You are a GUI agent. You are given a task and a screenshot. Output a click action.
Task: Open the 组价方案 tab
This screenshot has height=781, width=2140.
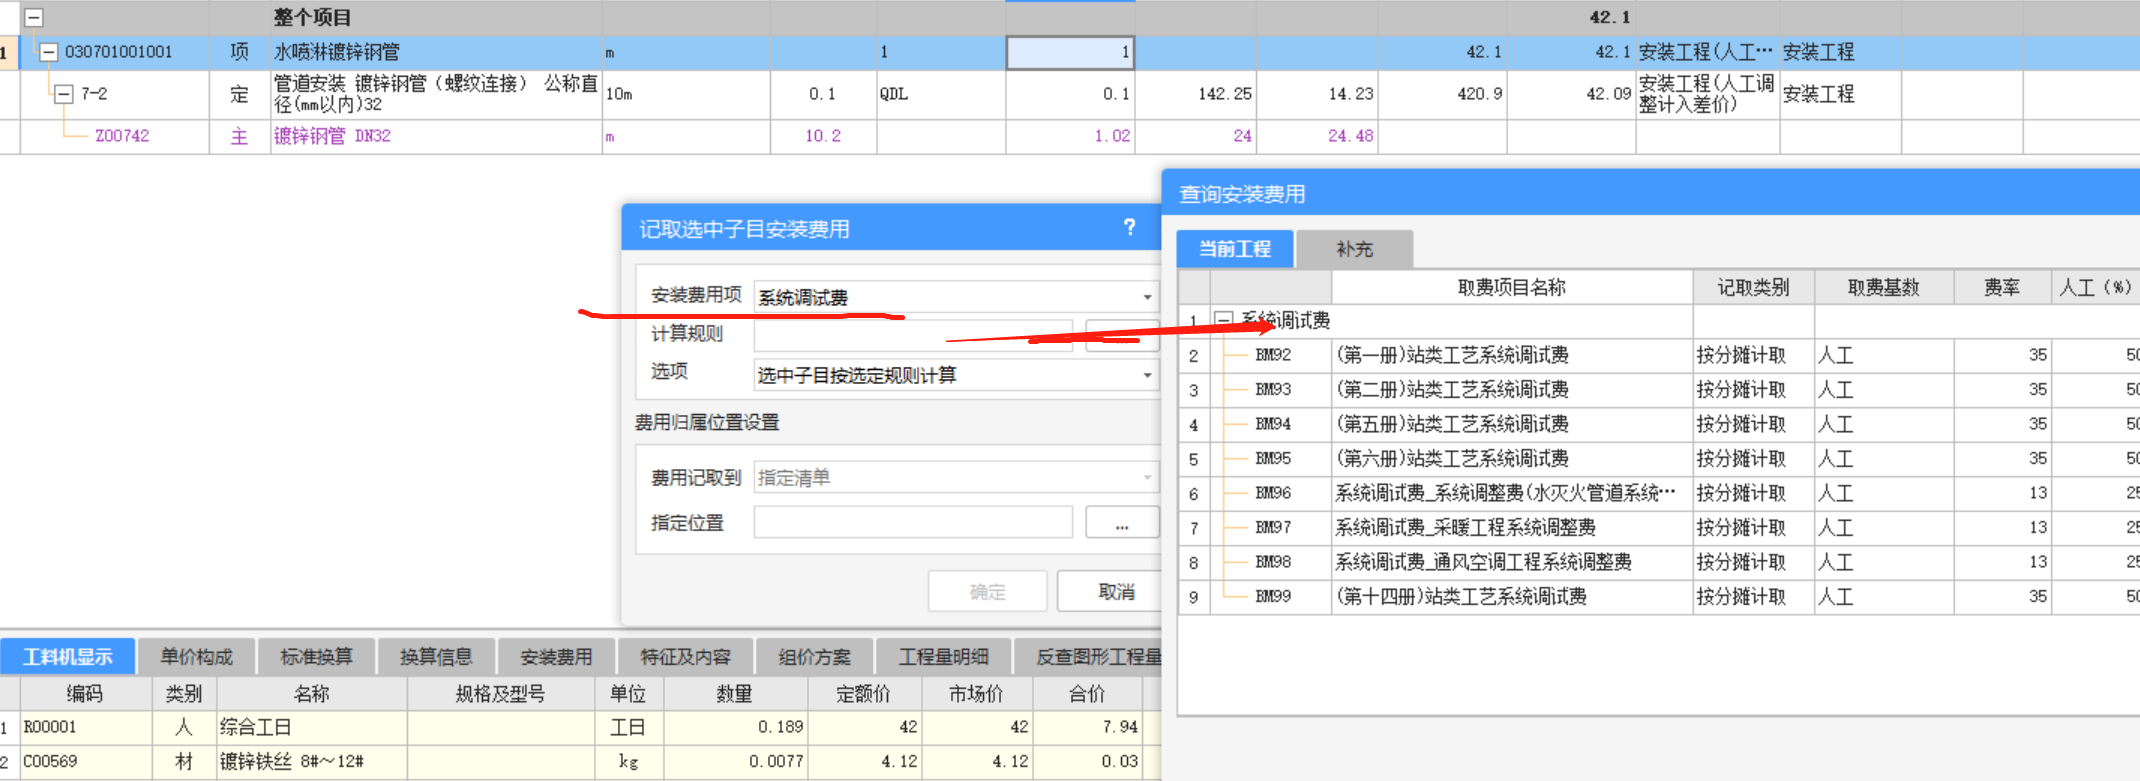815,656
